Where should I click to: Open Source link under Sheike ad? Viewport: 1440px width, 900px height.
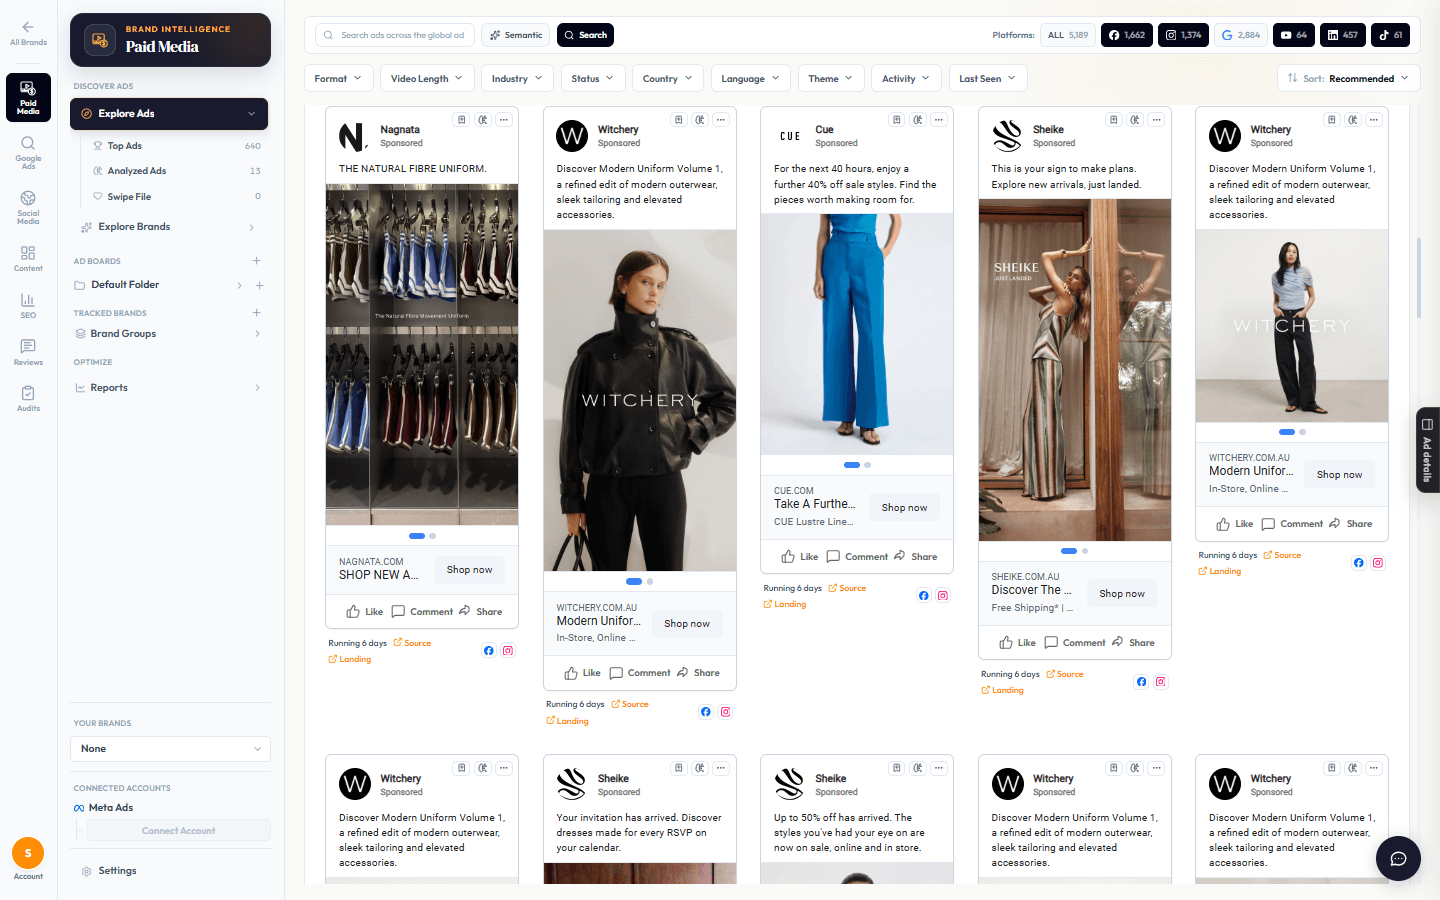1065,675
